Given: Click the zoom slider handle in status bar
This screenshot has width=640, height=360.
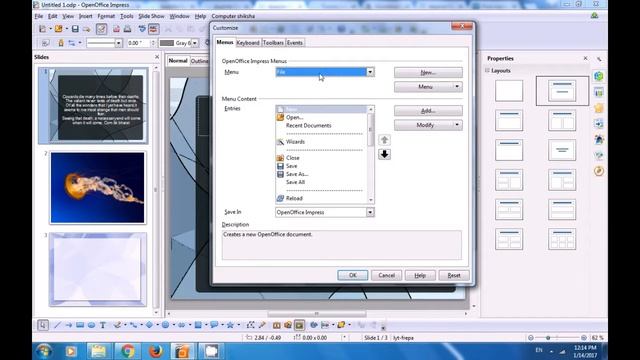Looking at the screenshot, I should [x=548, y=338].
